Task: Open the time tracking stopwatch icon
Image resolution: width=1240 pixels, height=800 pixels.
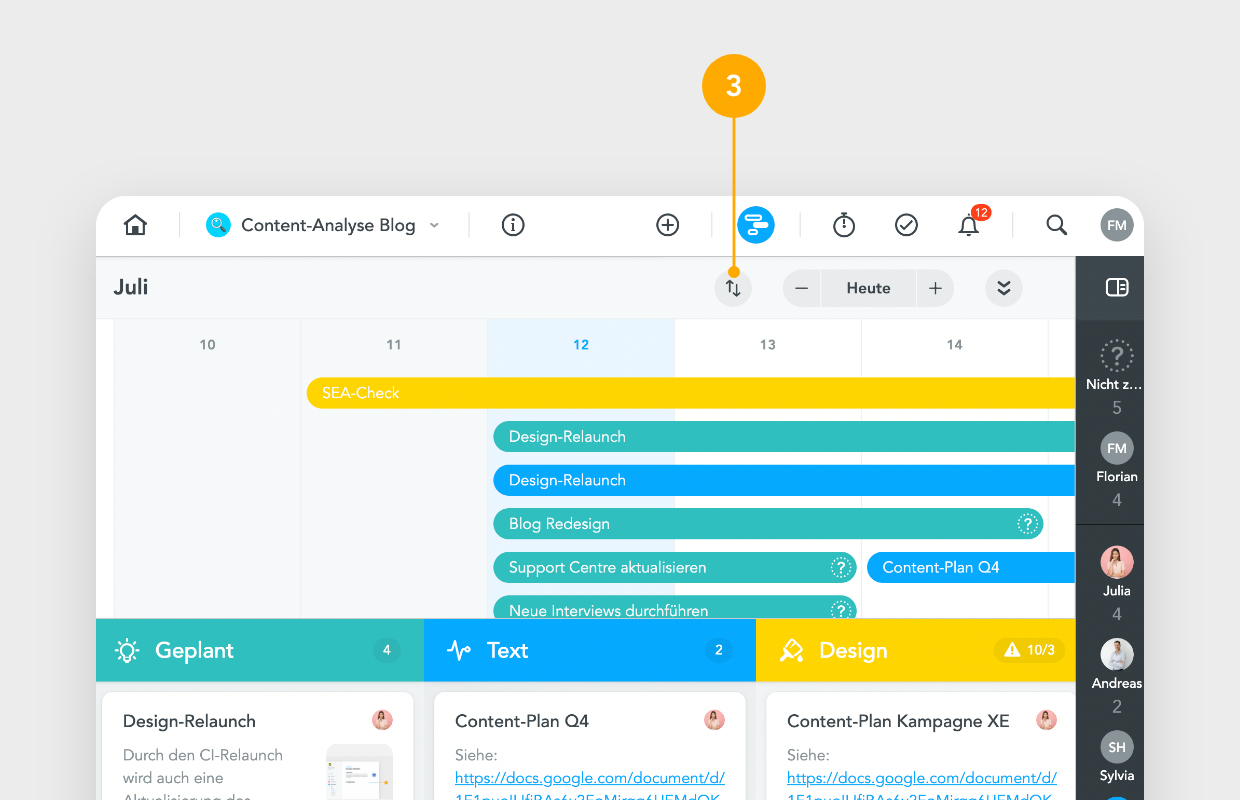Action: click(x=844, y=225)
